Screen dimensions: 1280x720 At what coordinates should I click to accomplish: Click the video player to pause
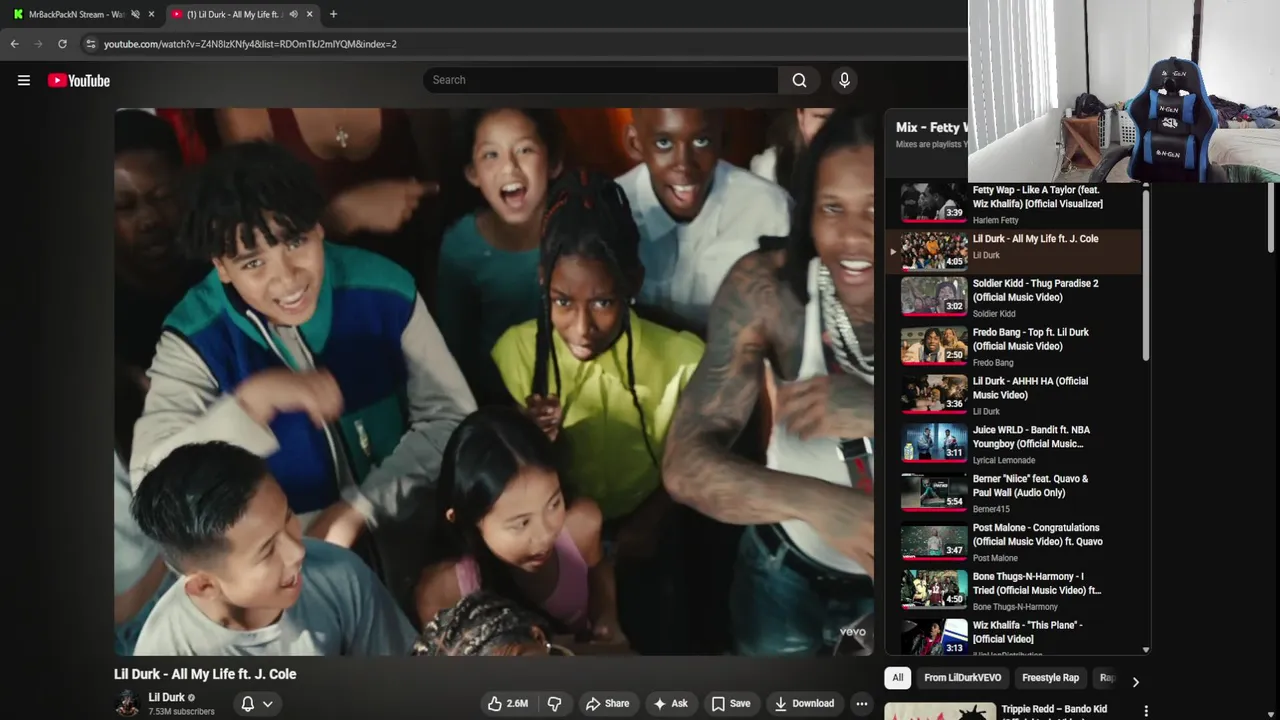(494, 382)
